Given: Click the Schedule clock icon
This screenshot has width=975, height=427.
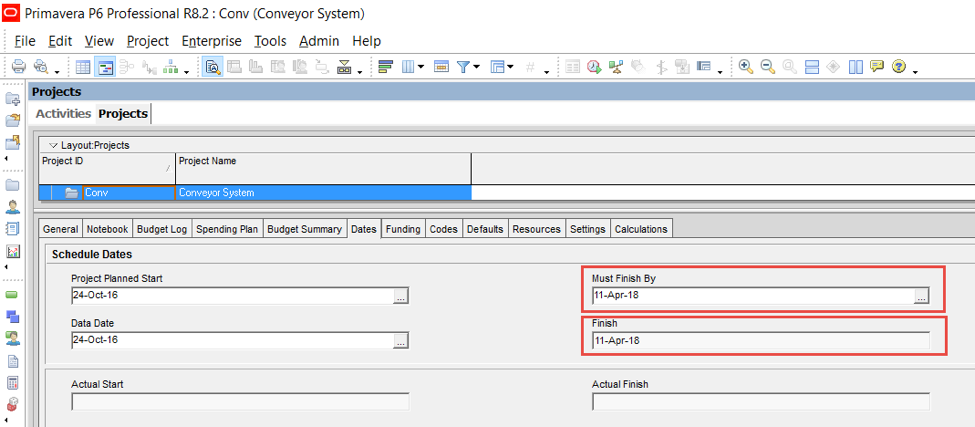Looking at the screenshot, I should (x=594, y=67).
